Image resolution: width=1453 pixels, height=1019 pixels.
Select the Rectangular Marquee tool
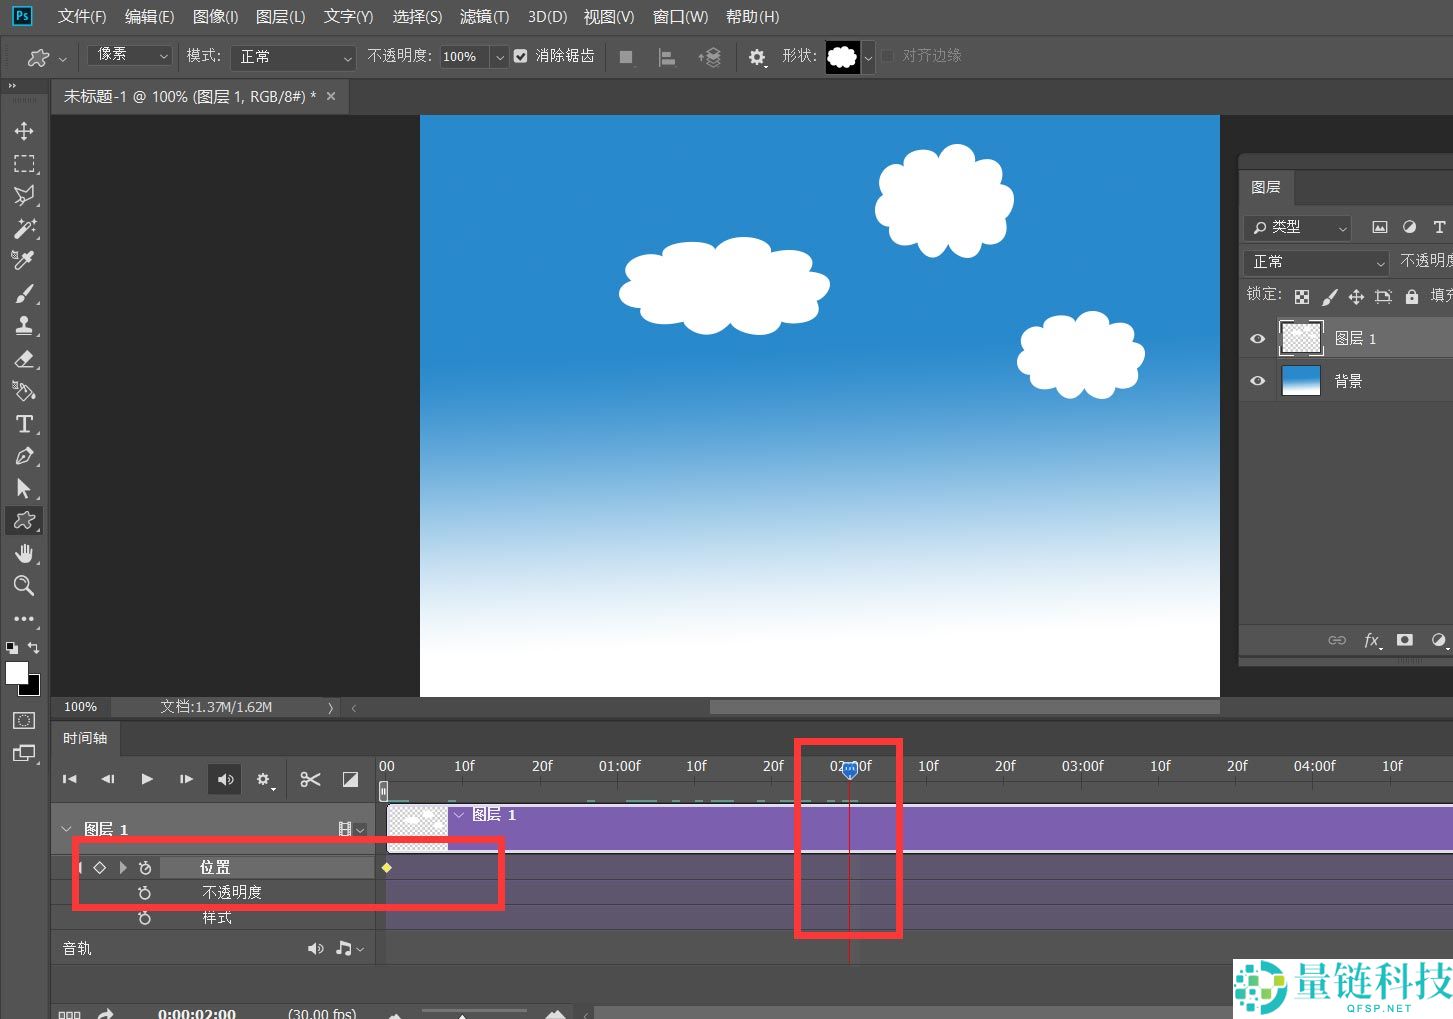tap(24, 164)
